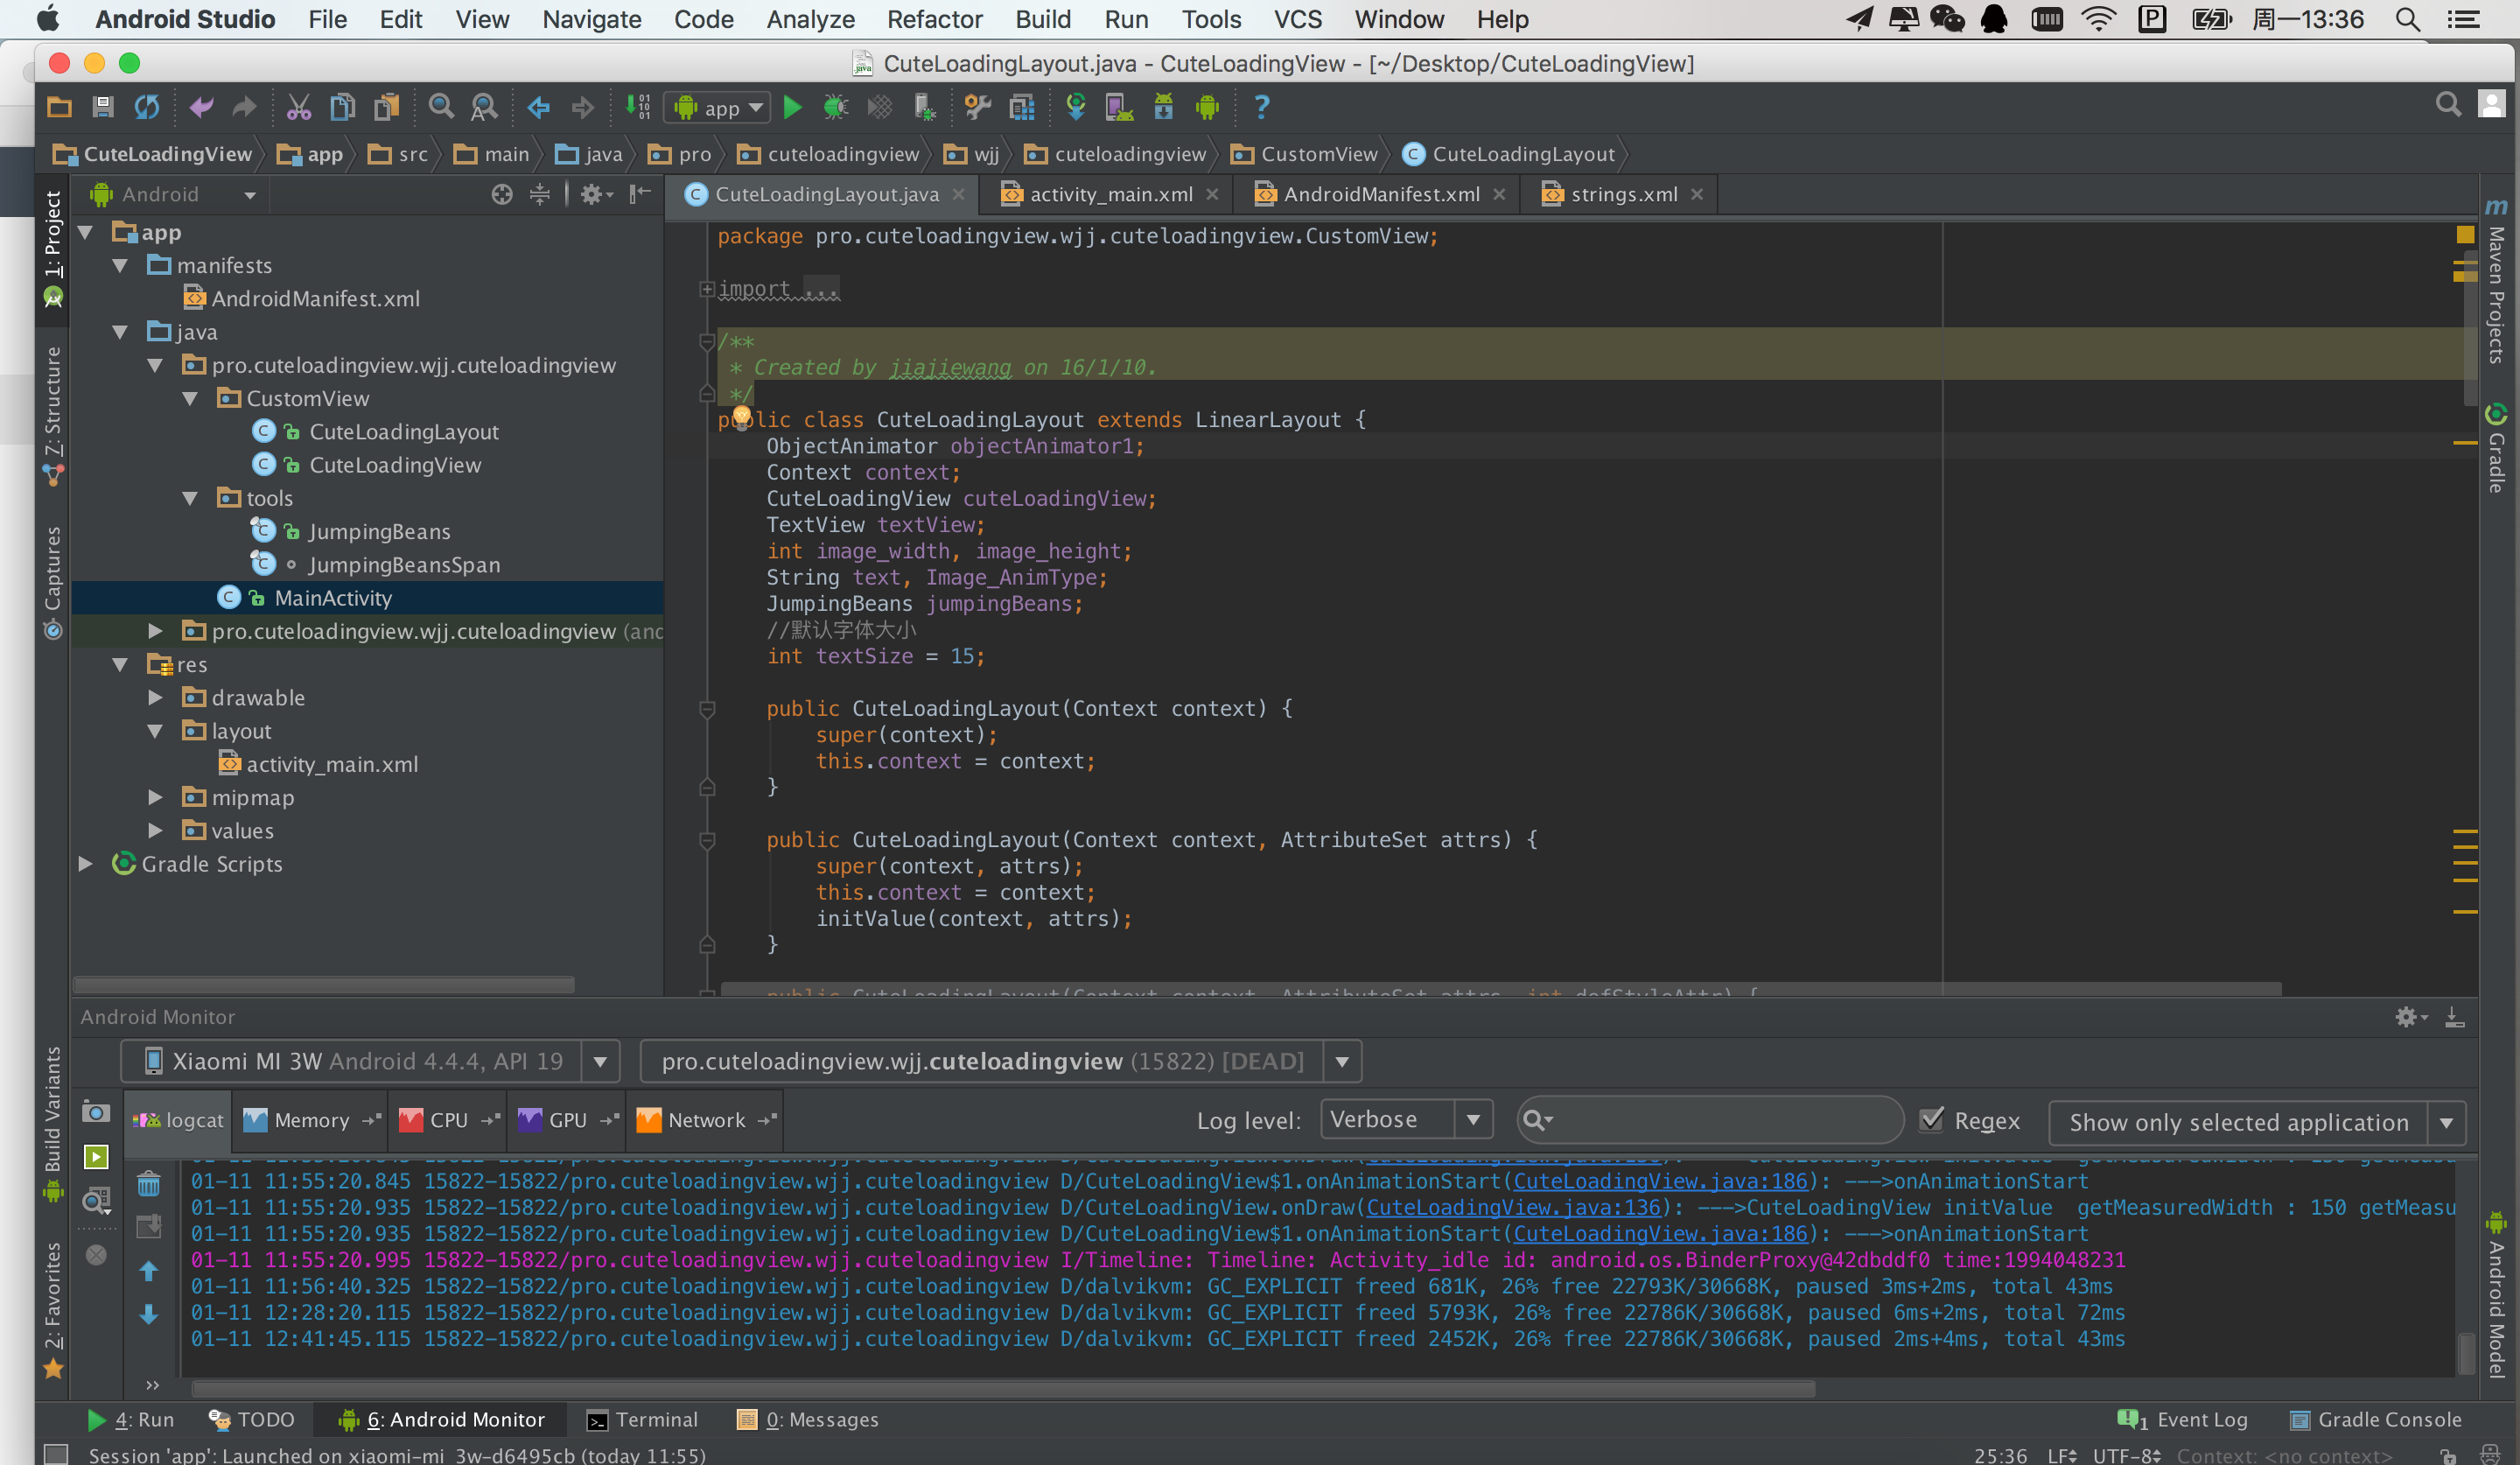Image resolution: width=2520 pixels, height=1465 pixels.
Task: Expand the drawable folder
Action: [x=155, y=697]
